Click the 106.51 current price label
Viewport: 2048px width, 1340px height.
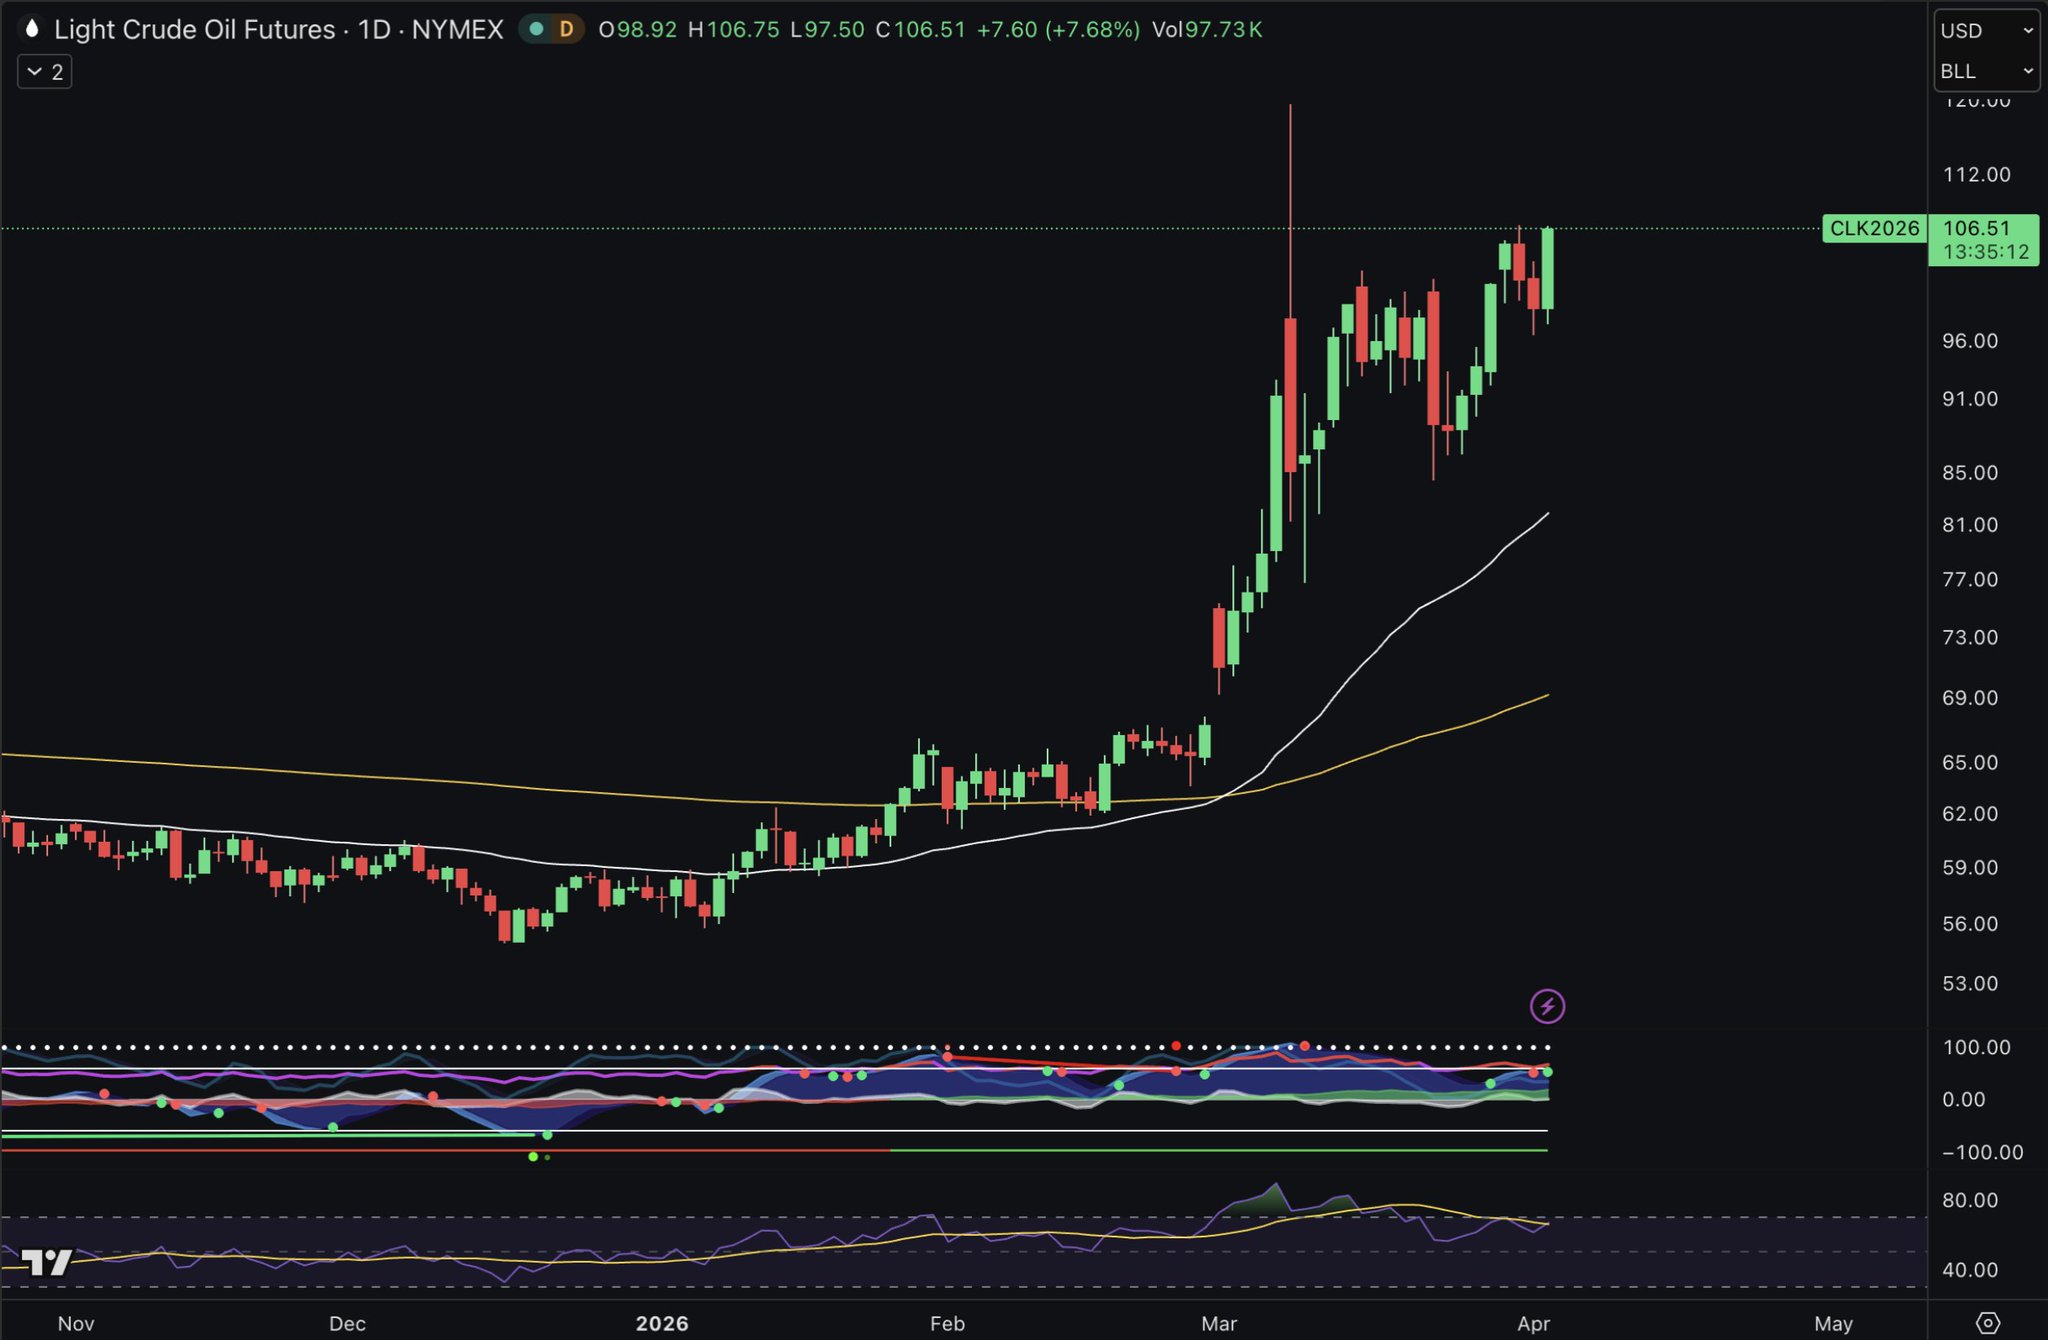pos(1976,228)
